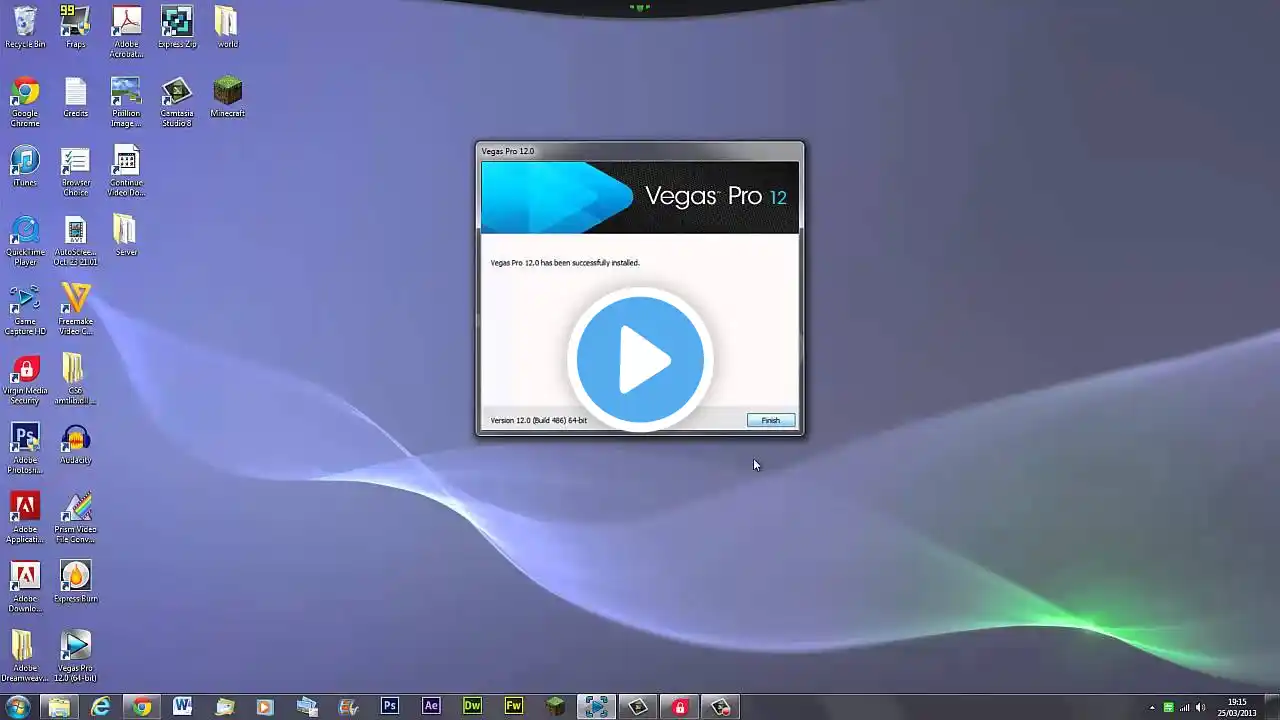Select the CS6 amtlib.dll folder on the desktop
This screenshot has width=1280, height=720.
pos(76,380)
